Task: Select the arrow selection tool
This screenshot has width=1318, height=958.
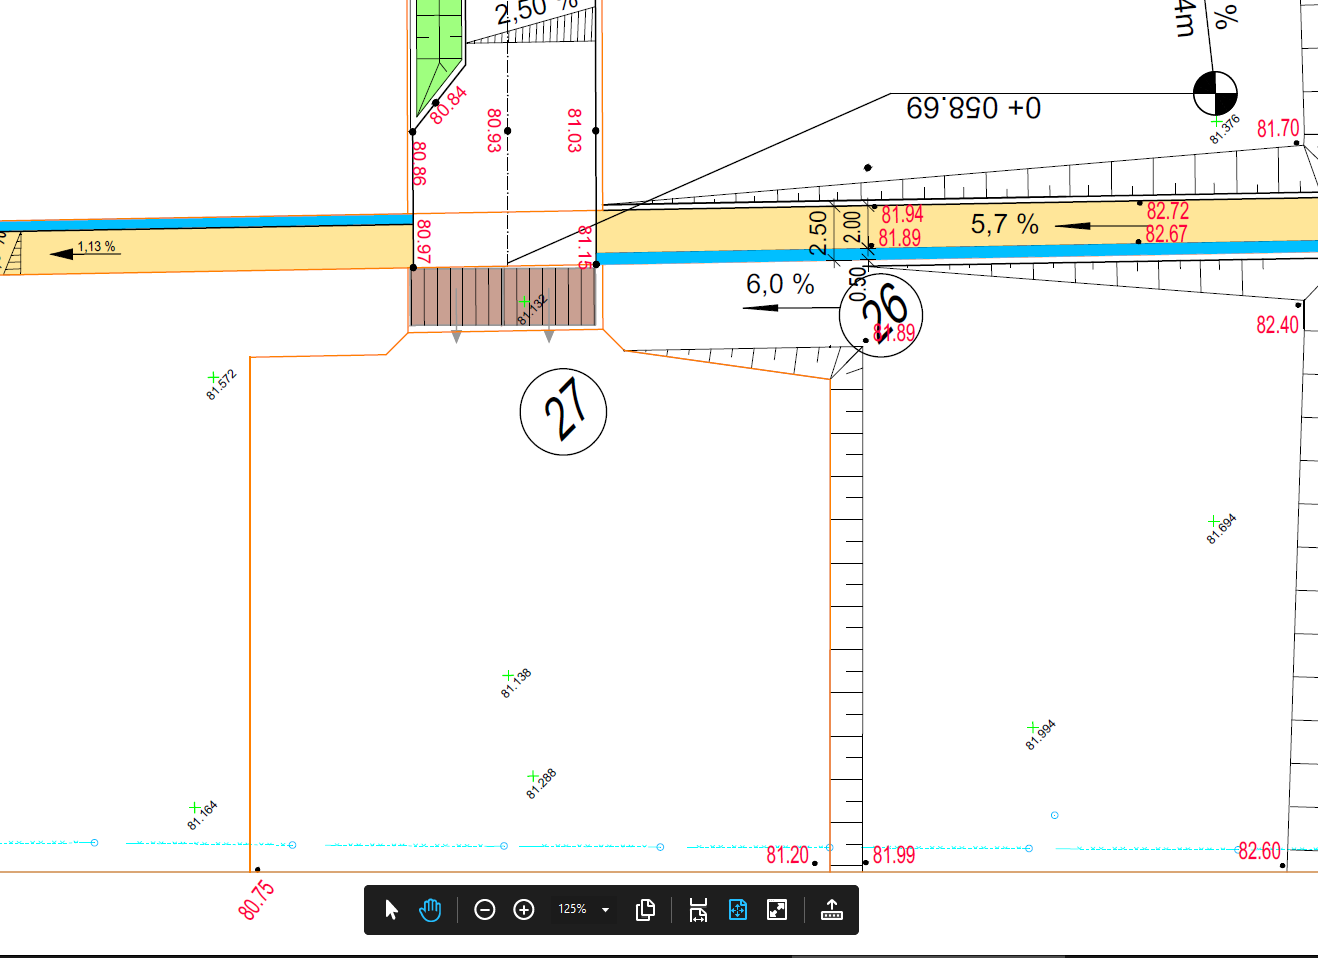Action: pyautogui.click(x=391, y=910)
